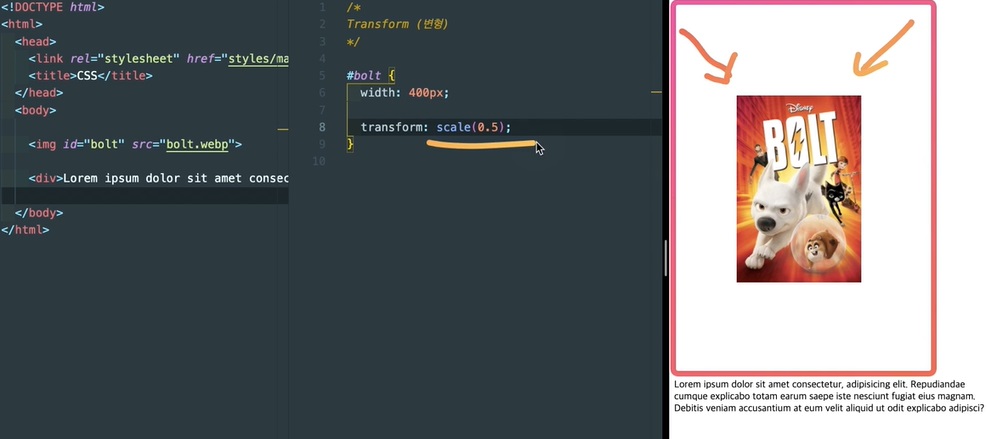This screenshot has height=439, width=990.
Task: Click the opening <body> tag
Action: point(35,110)
